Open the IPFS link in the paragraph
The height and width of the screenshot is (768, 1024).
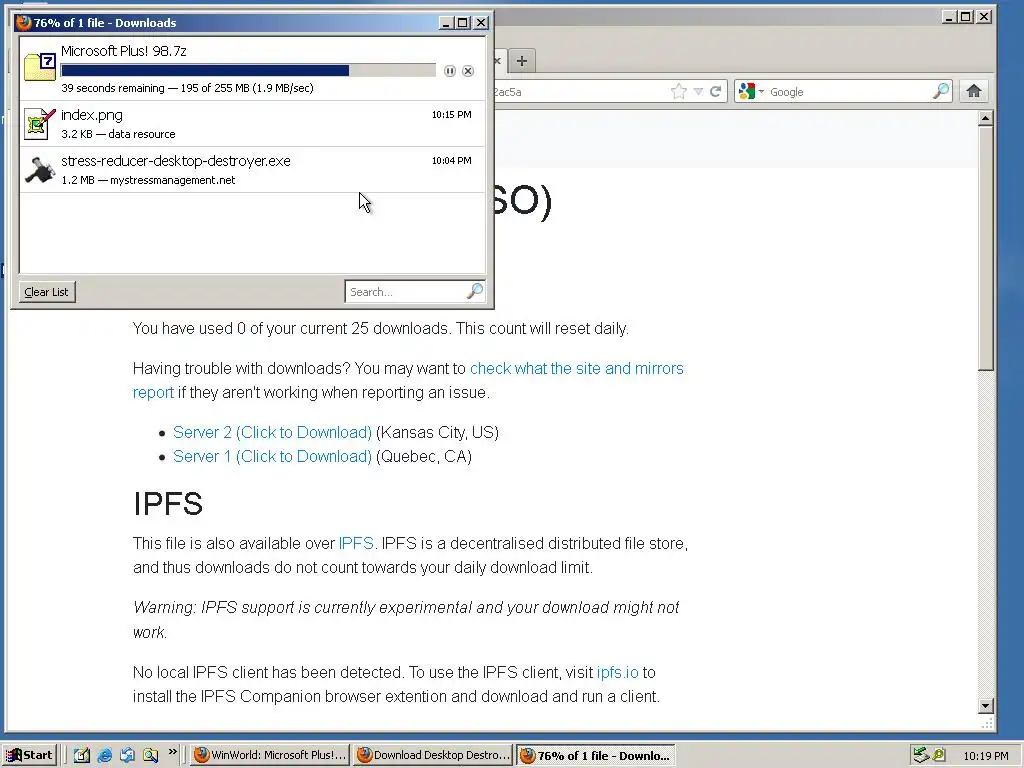click(356, 543)
